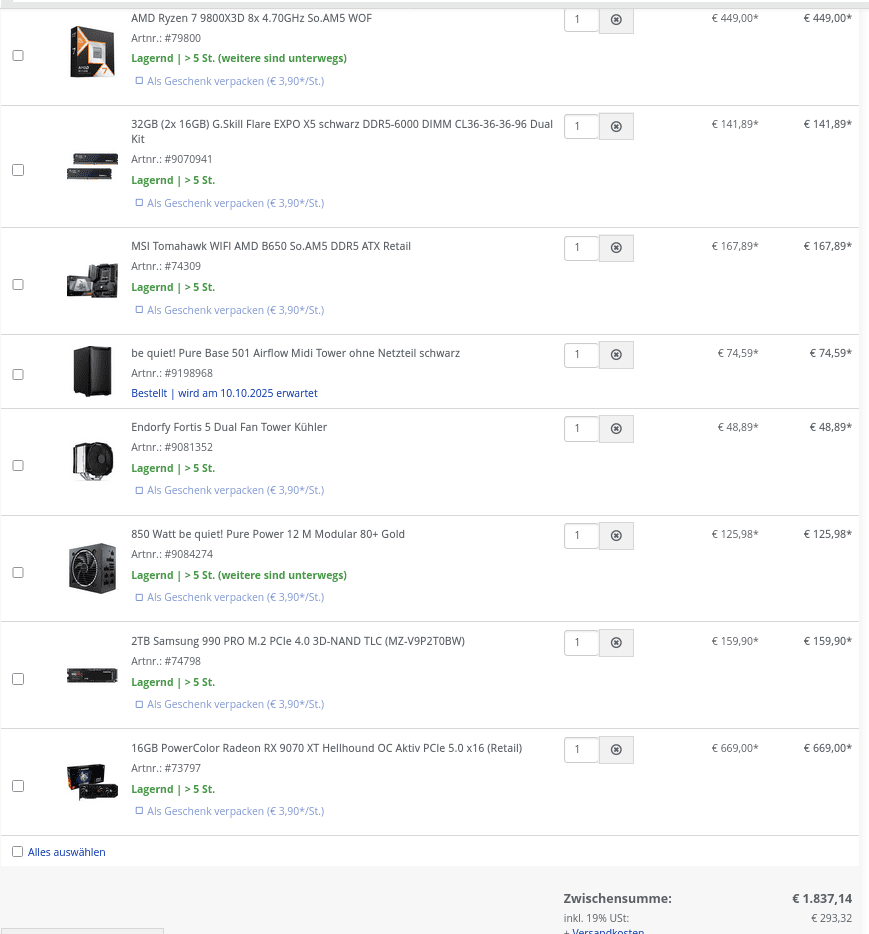Screen dimensions: 869x934
Task: Remove MSI Tomahawk WIFI motherboard from cart
Action: pos(616,248)
